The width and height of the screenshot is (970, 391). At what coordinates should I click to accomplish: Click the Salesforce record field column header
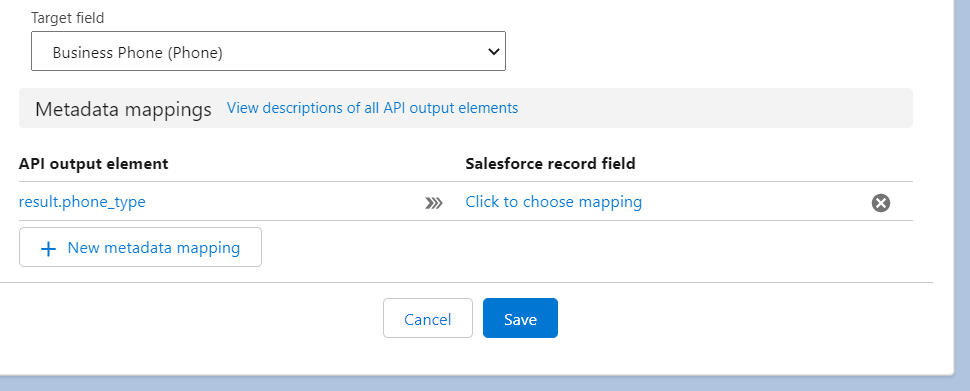pyautogui.click(x=551, y=164)
